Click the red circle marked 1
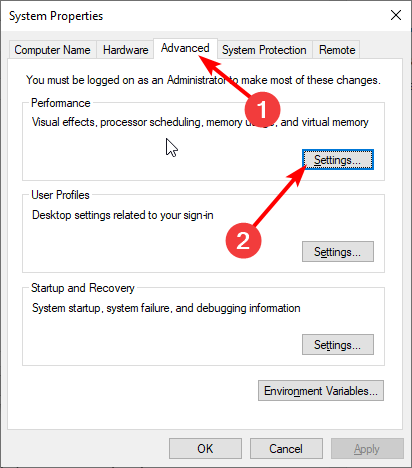This screenshot has width=412, height=468. pyautogui.click(x=262, y=109)
